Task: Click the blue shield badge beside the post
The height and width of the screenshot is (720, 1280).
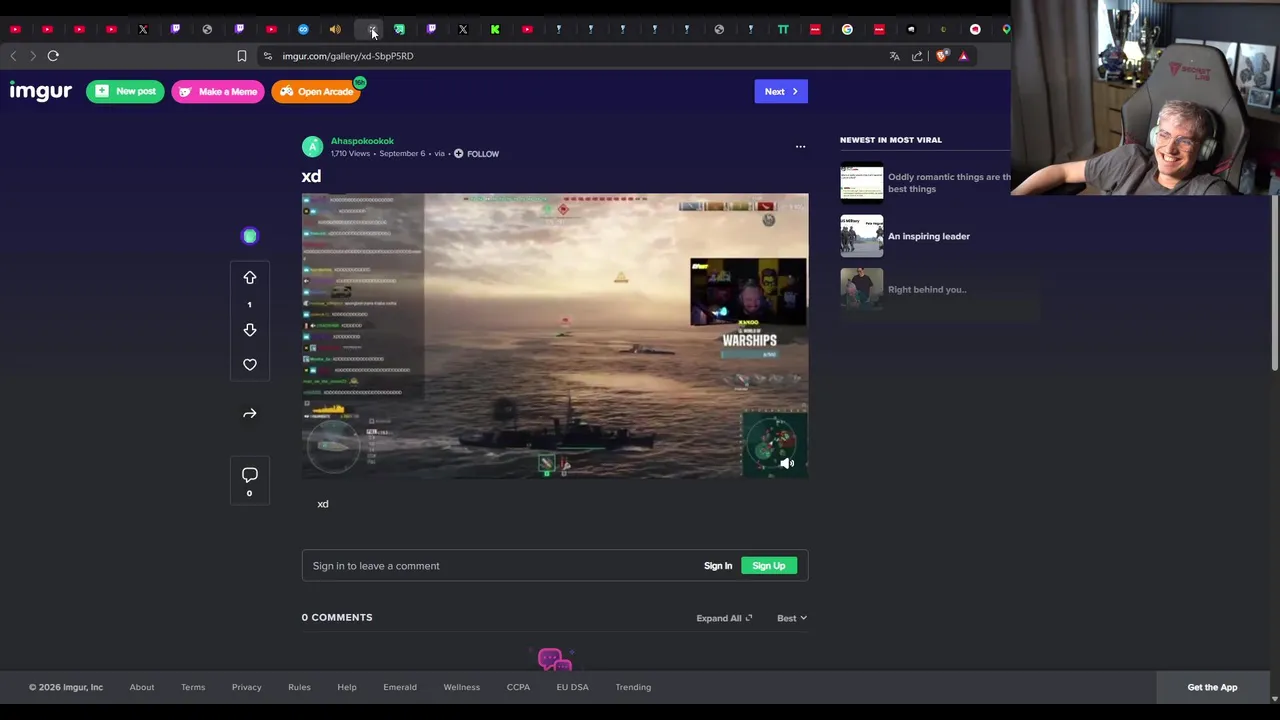Action: 250,236
